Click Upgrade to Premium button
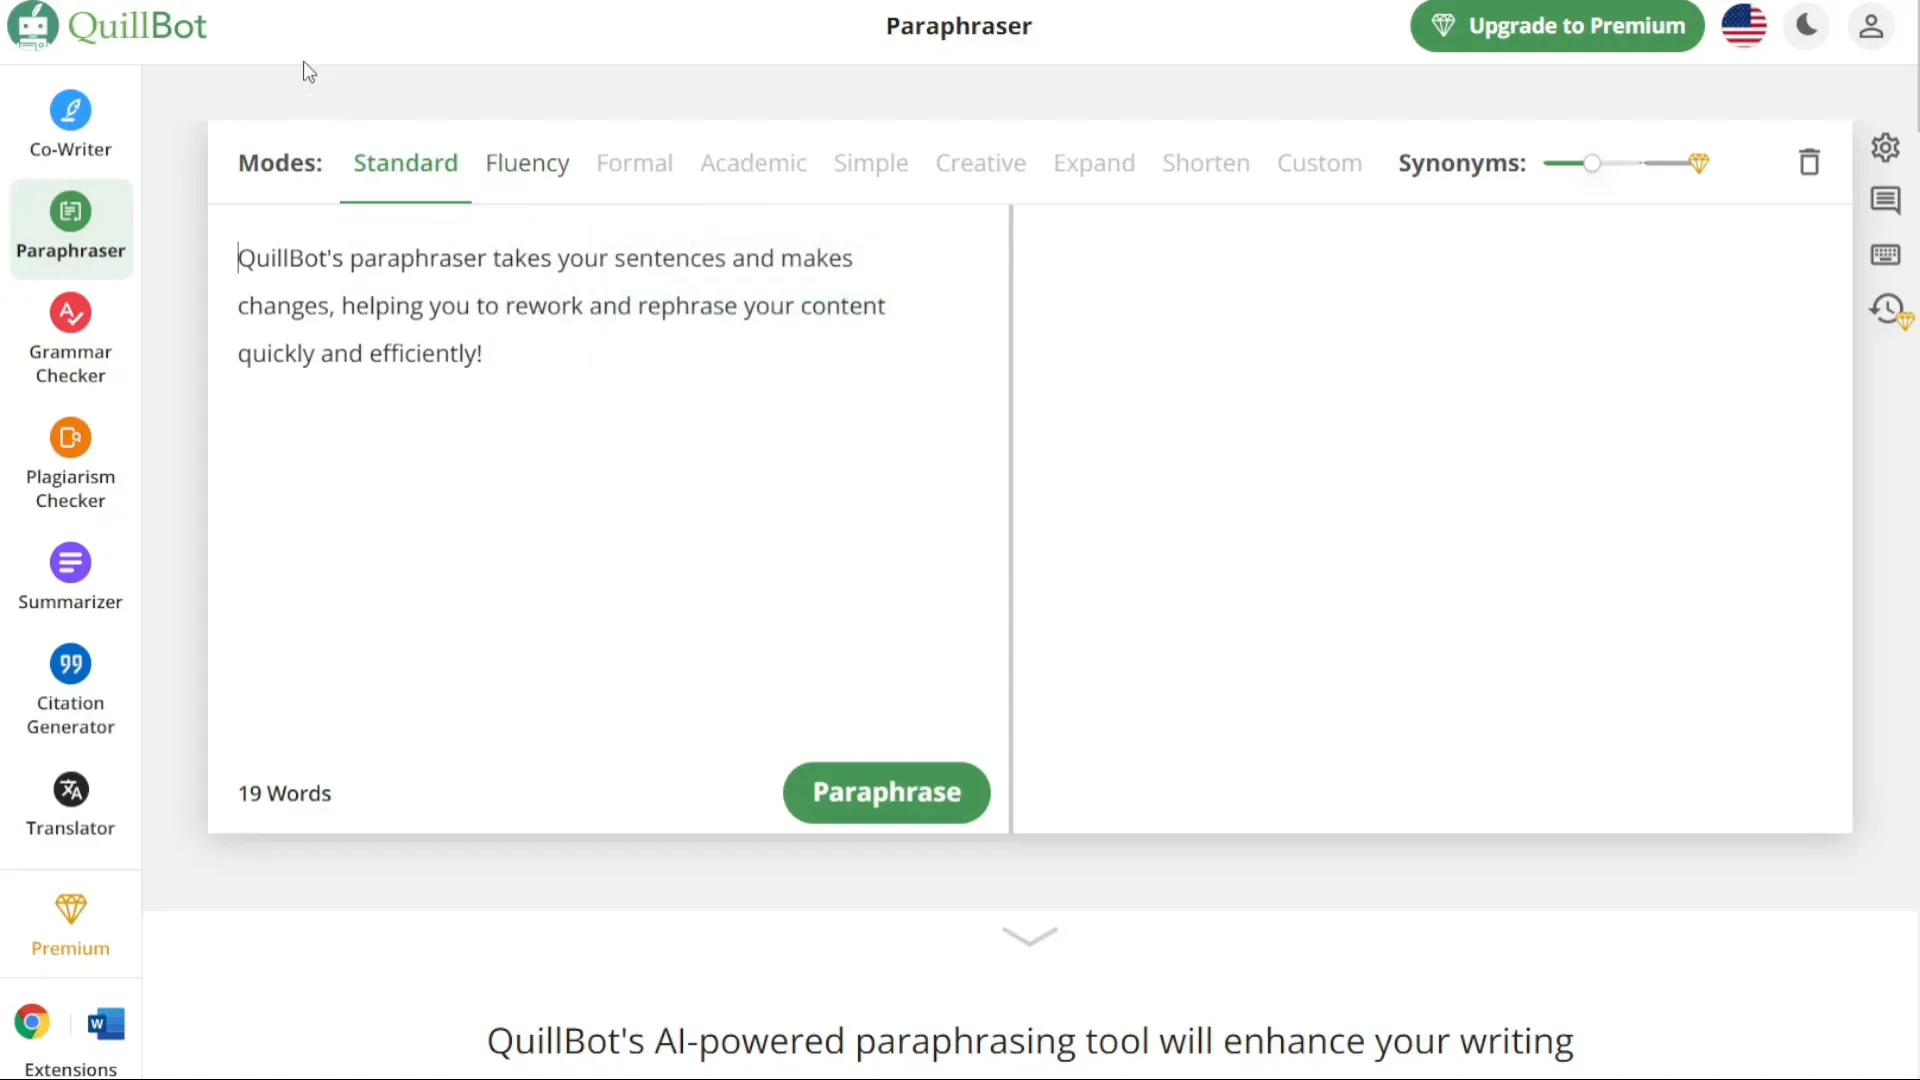The width and height of the screenshot is (1920, 1080). click(1559, 25)
